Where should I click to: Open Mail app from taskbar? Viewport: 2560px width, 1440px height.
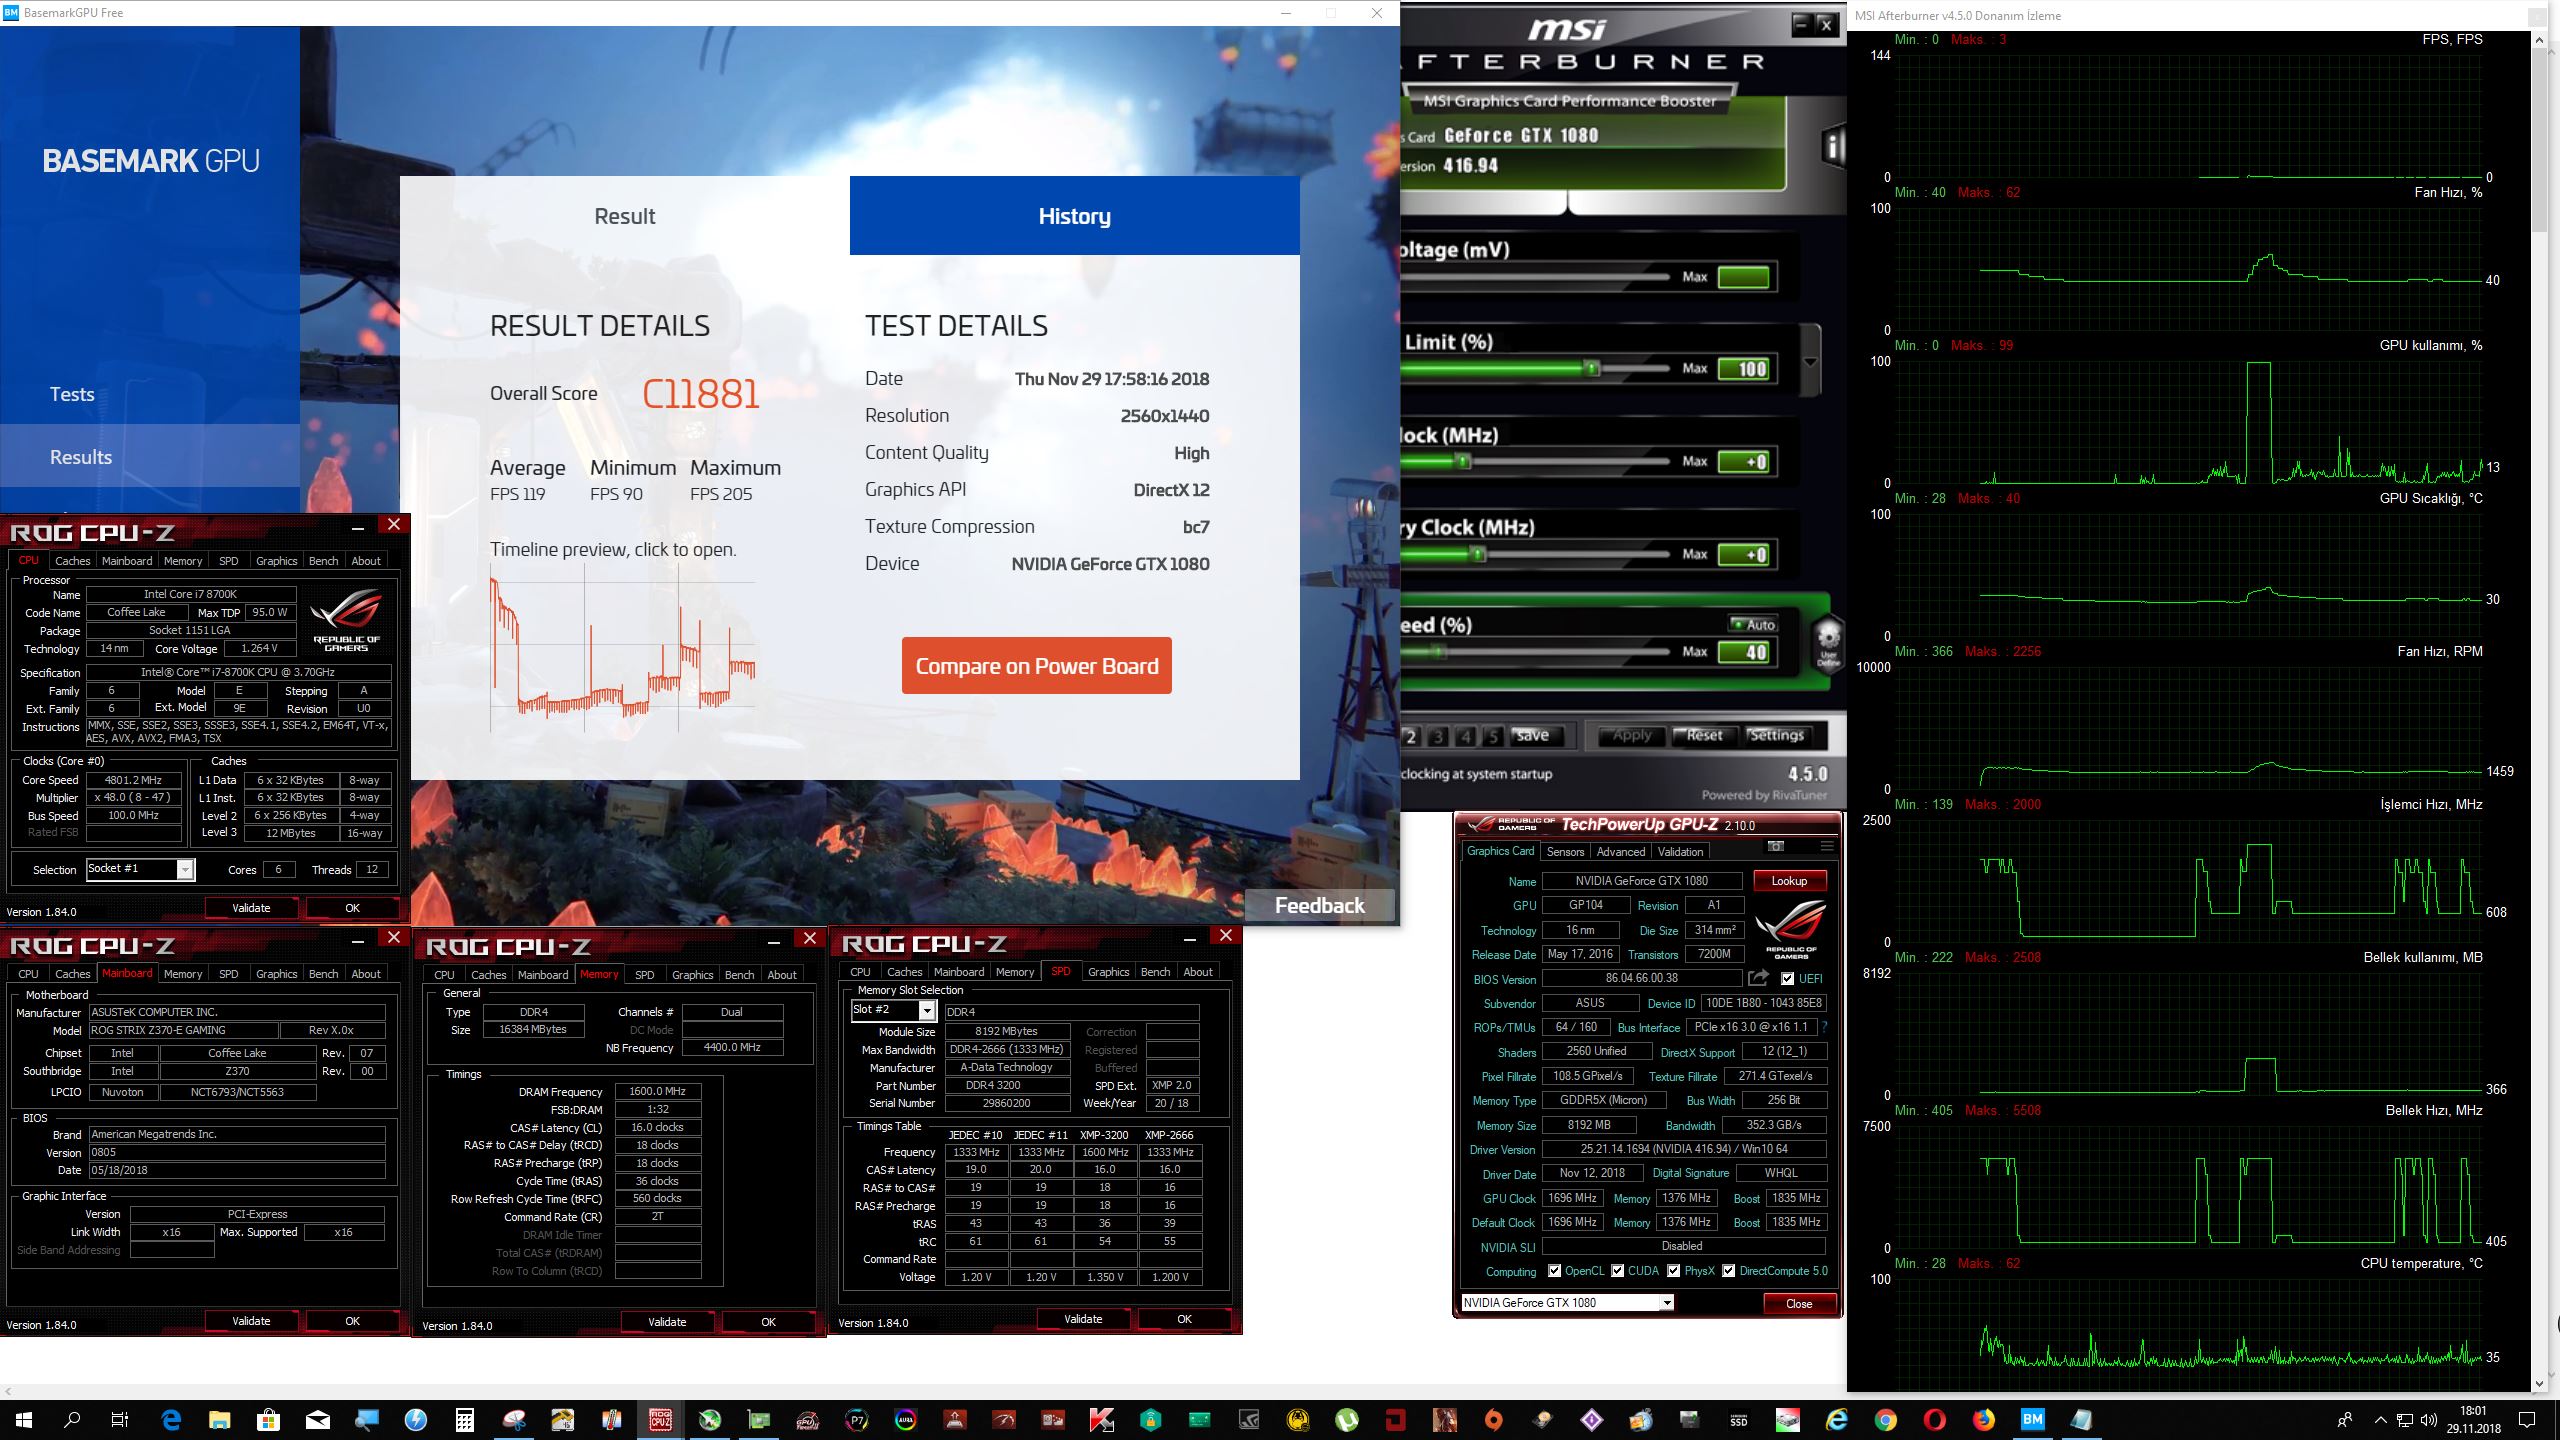[x=317, y=1419]
